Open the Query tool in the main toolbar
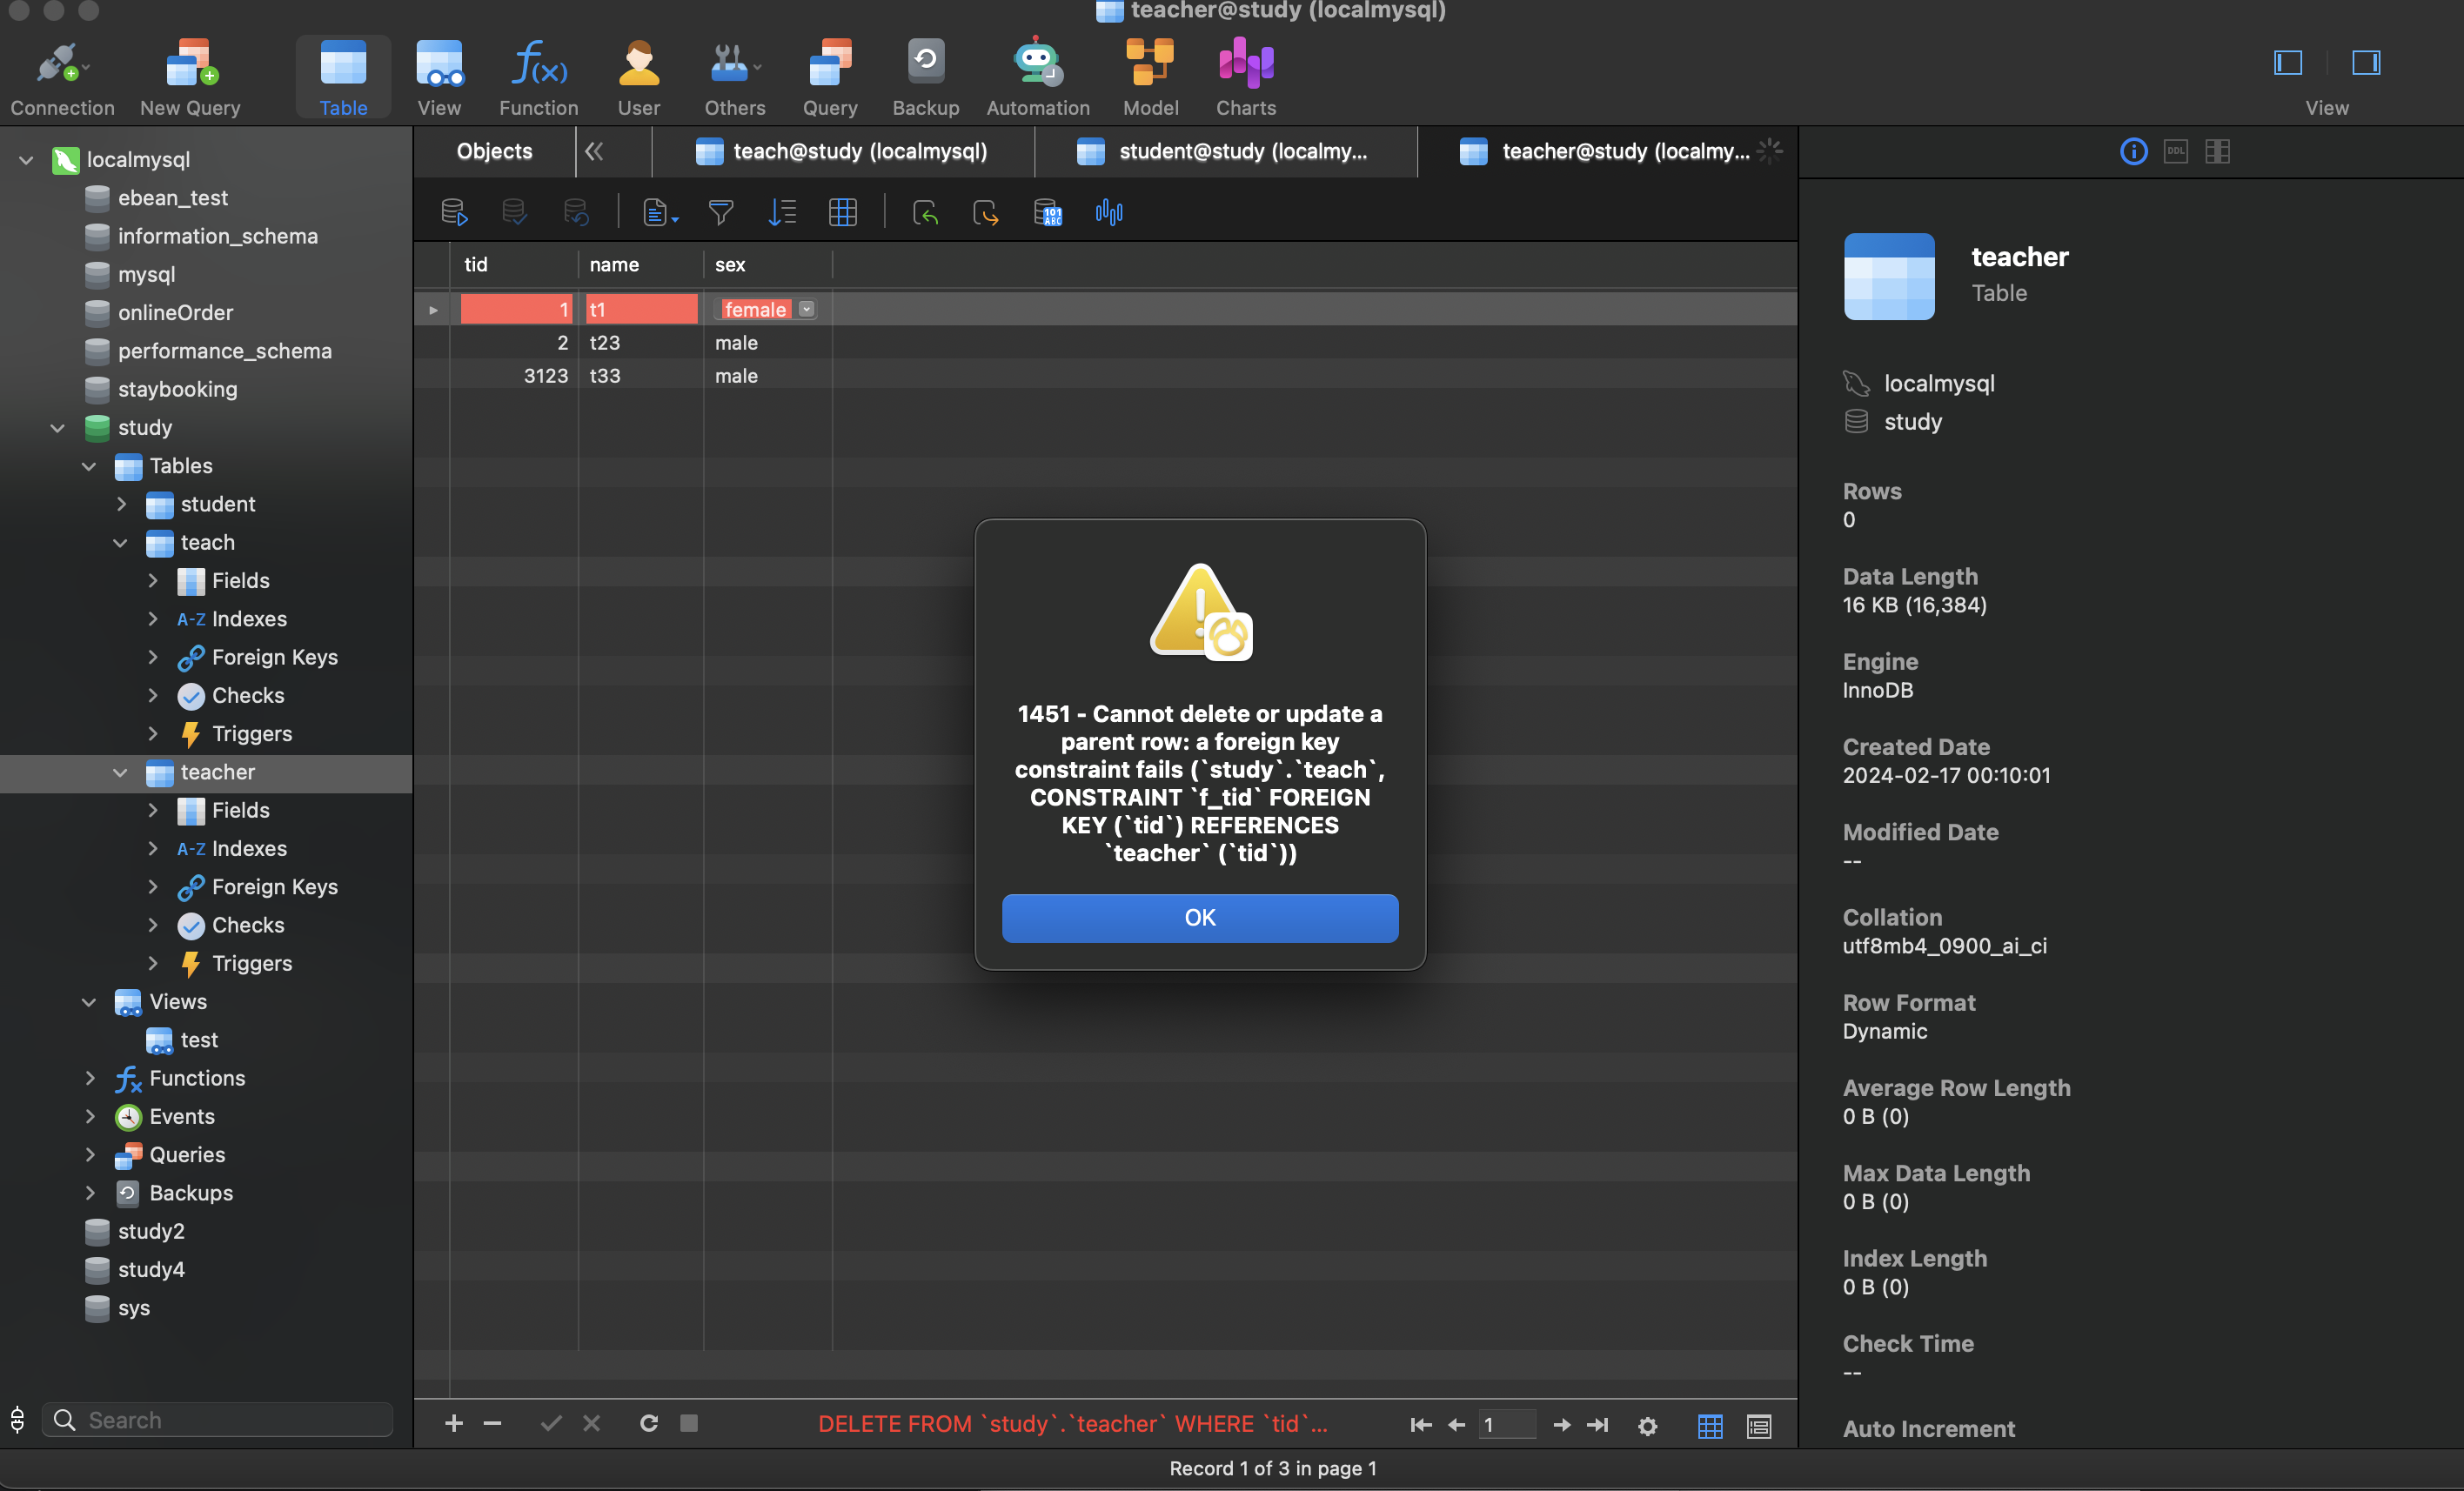 (829, 75)
